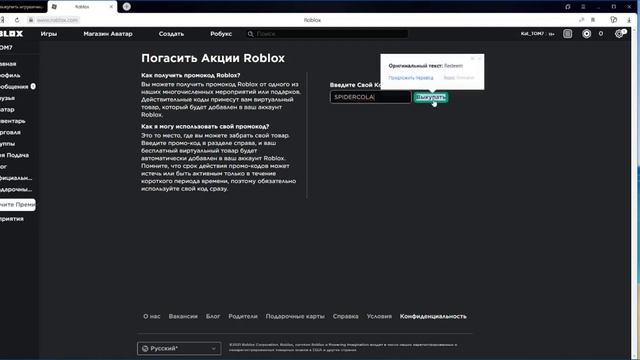Open Справка footer link
640x360 pixels.
(345, 316)
